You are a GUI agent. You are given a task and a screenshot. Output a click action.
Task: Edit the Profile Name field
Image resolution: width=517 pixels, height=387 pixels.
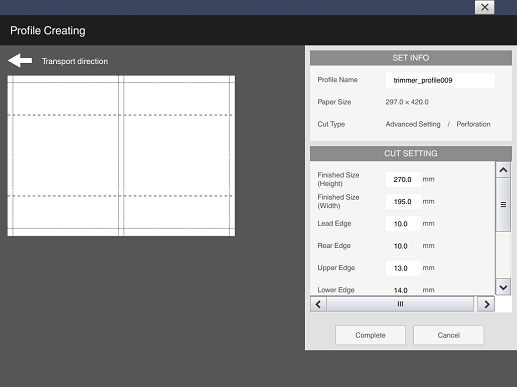(x=440, y=80)
